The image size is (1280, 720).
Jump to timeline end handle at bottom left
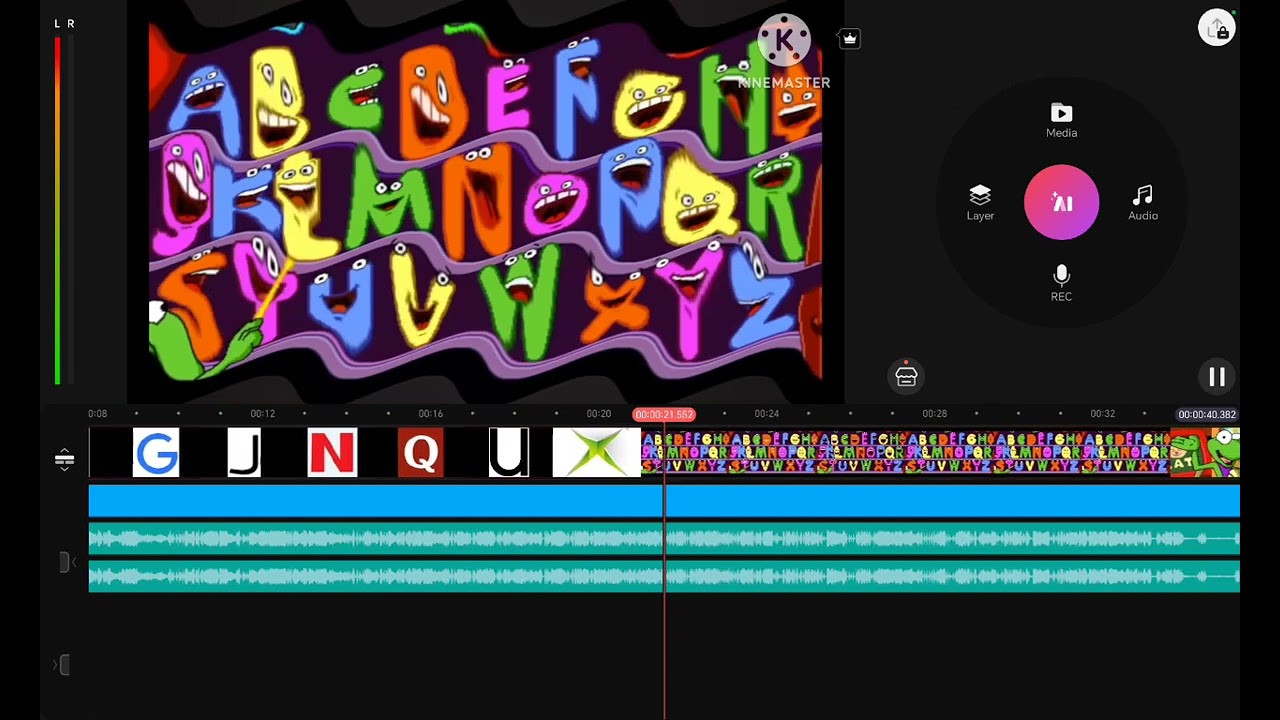62,665
